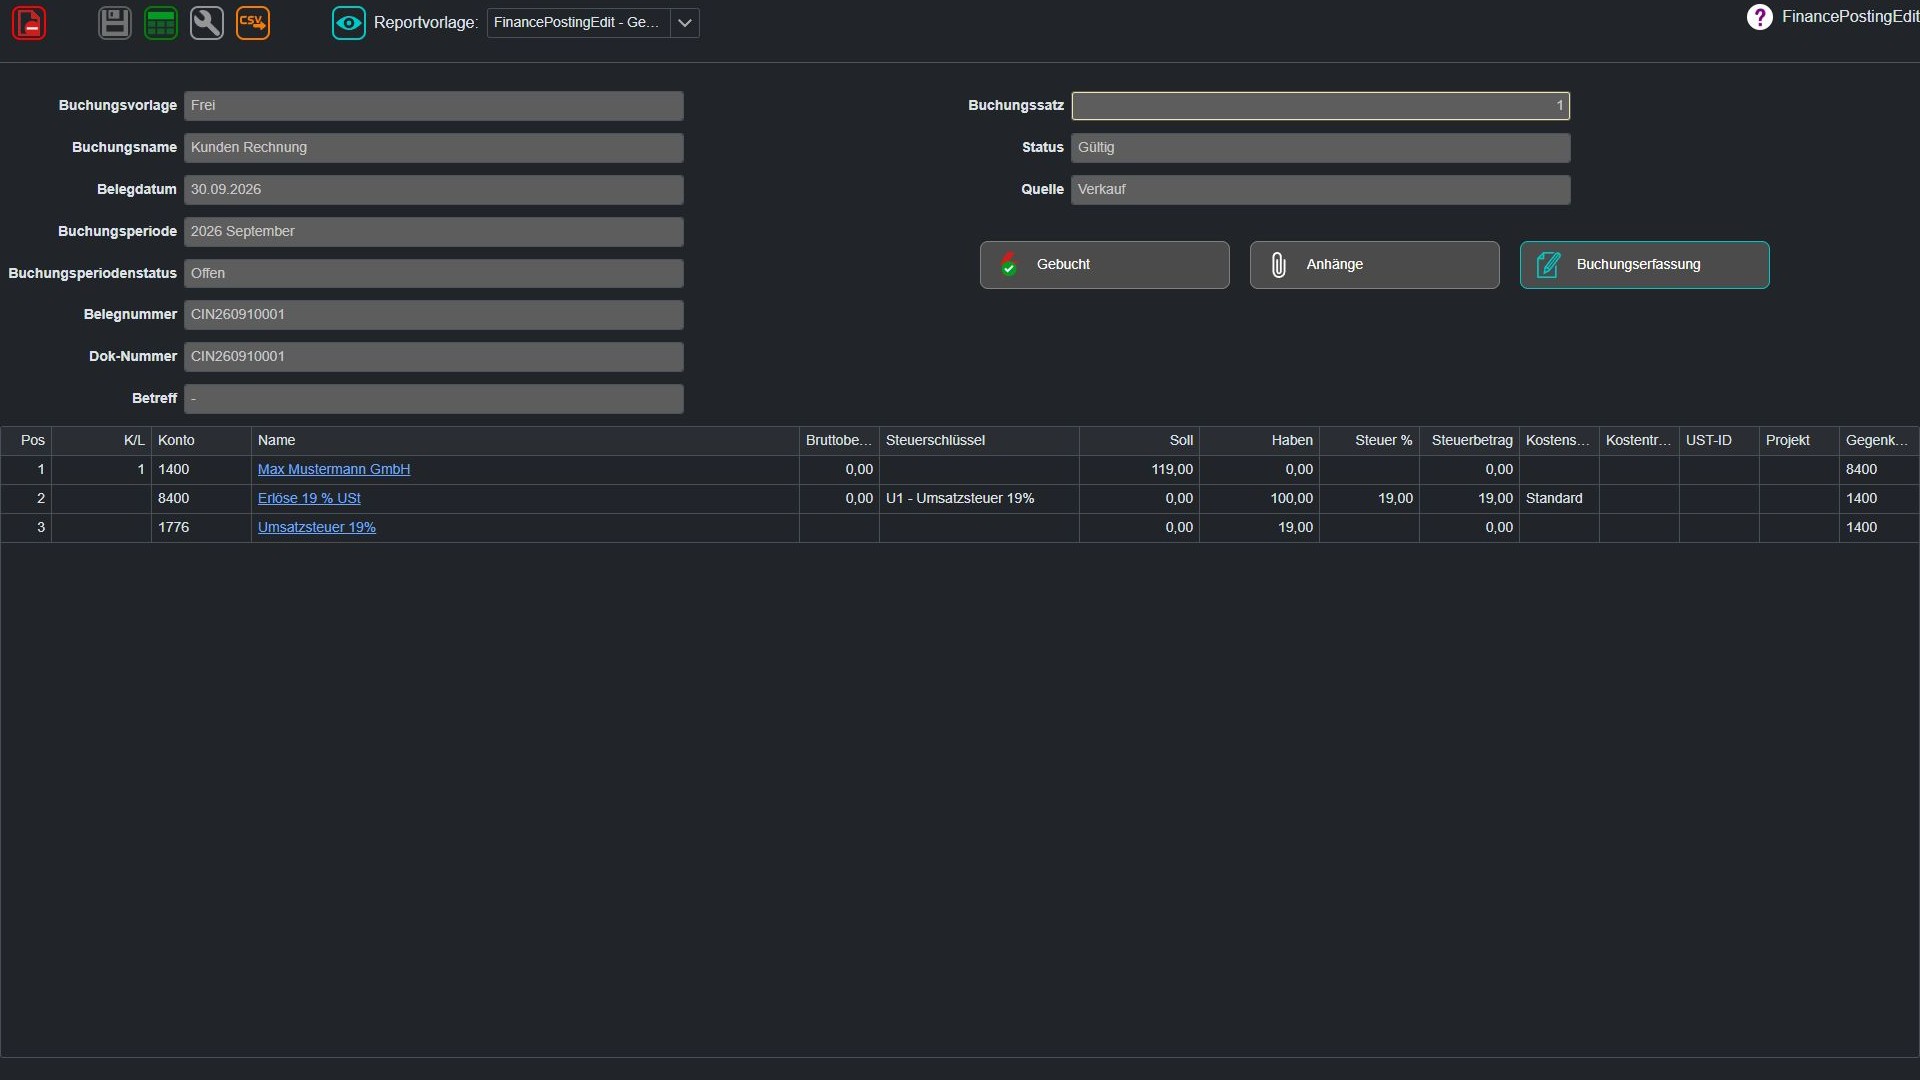Export via the orange CSV icon
Screen dimensions: 1920x1080
[x=253, y=23]
